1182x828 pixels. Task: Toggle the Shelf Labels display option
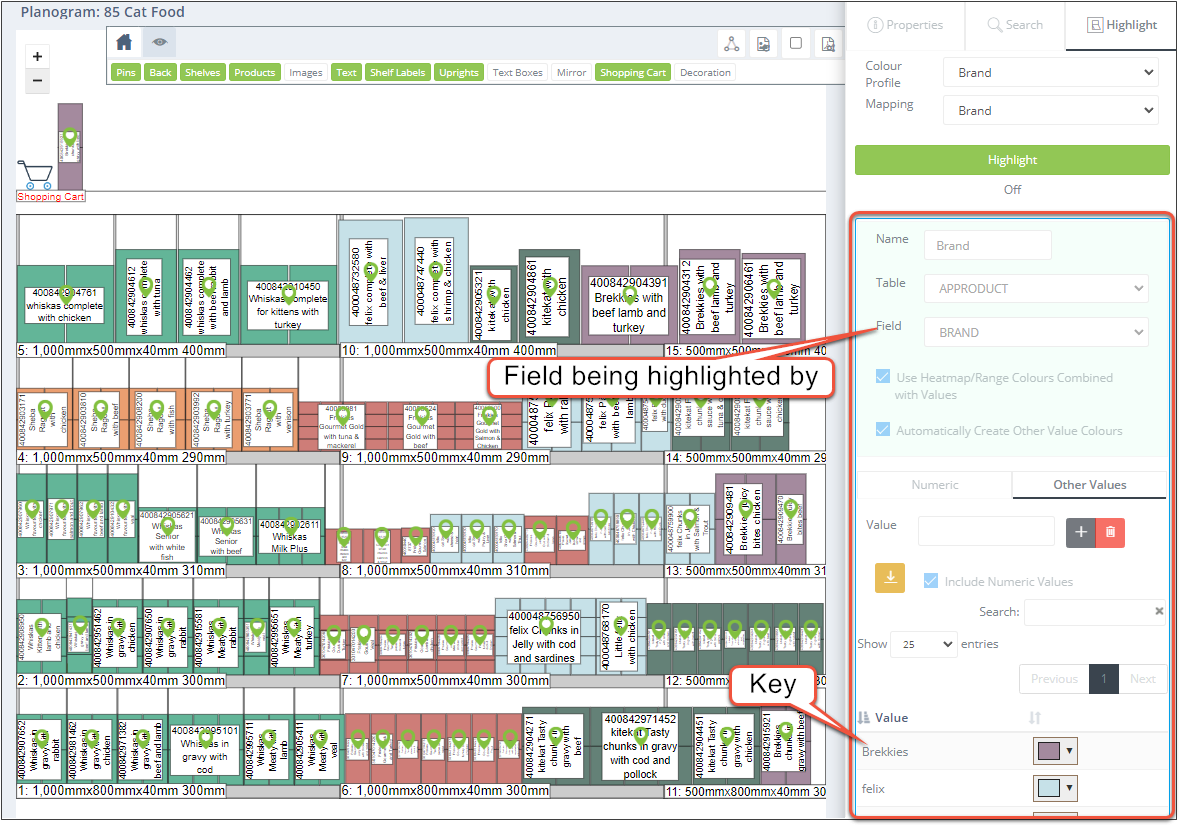coord(397,72)
